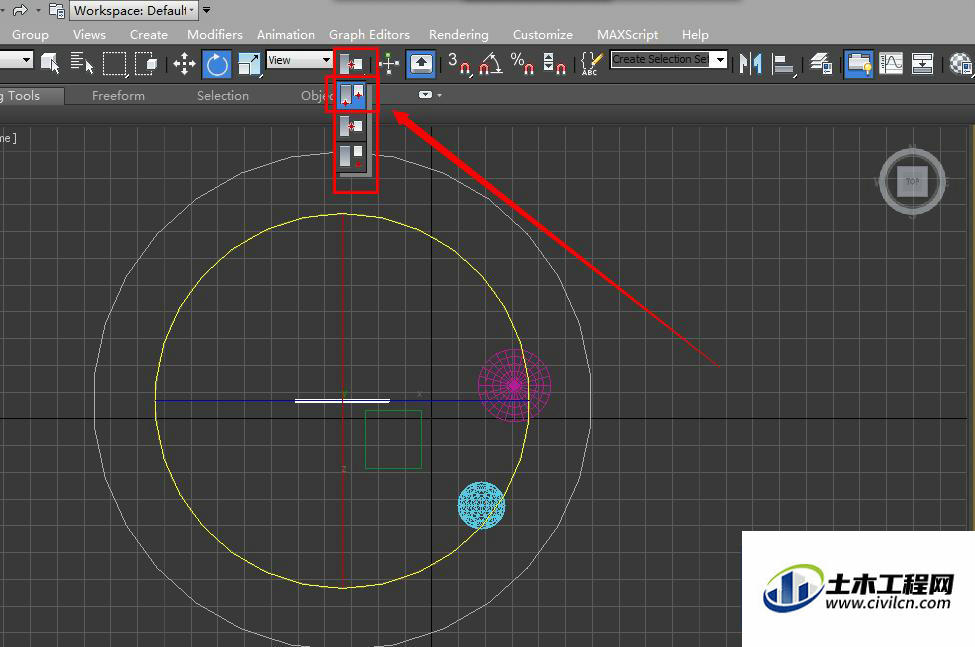Open the Group menu

(30, 35)
